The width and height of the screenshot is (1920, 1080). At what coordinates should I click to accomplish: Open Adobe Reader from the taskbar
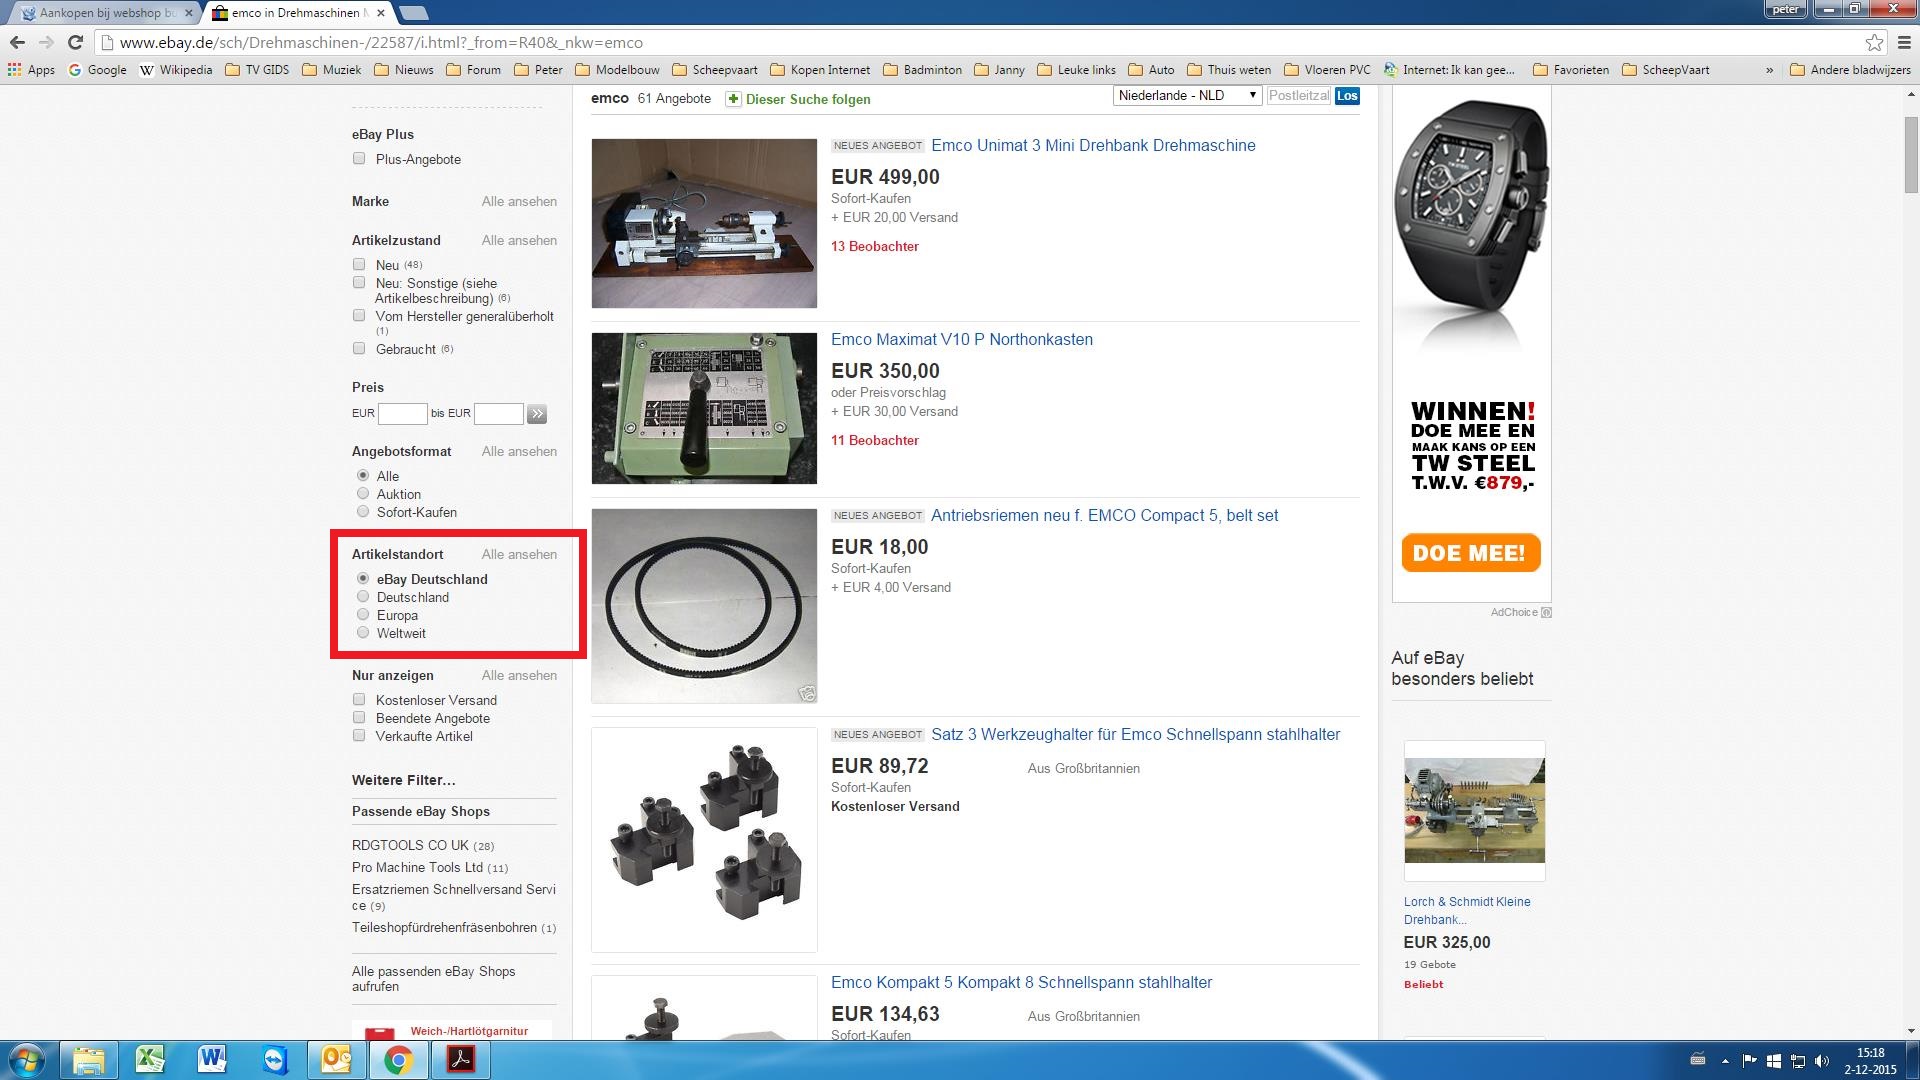click(460, 1060)
